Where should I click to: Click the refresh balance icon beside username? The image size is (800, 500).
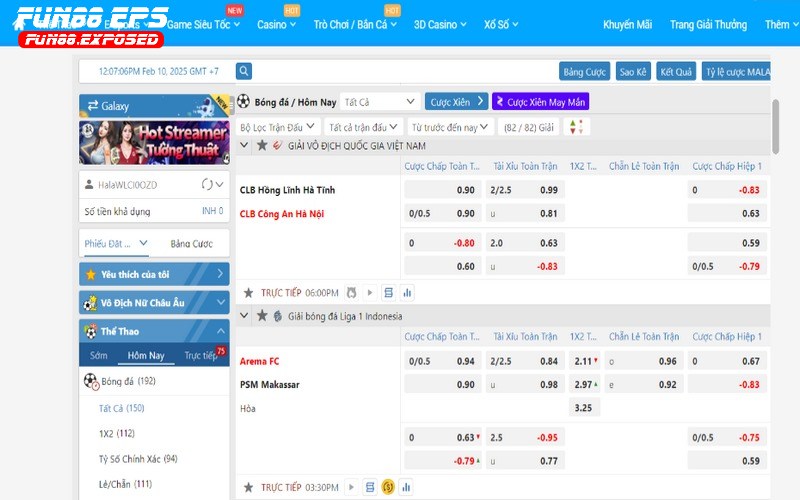click(207, 184)
